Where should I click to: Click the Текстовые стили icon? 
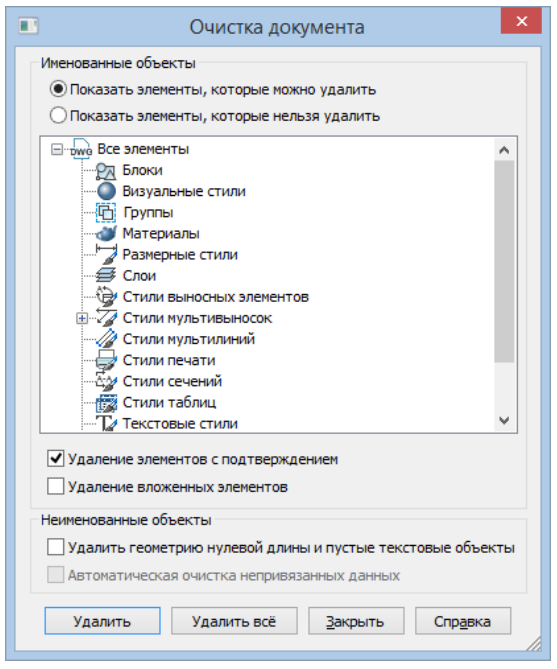point(106,423)
